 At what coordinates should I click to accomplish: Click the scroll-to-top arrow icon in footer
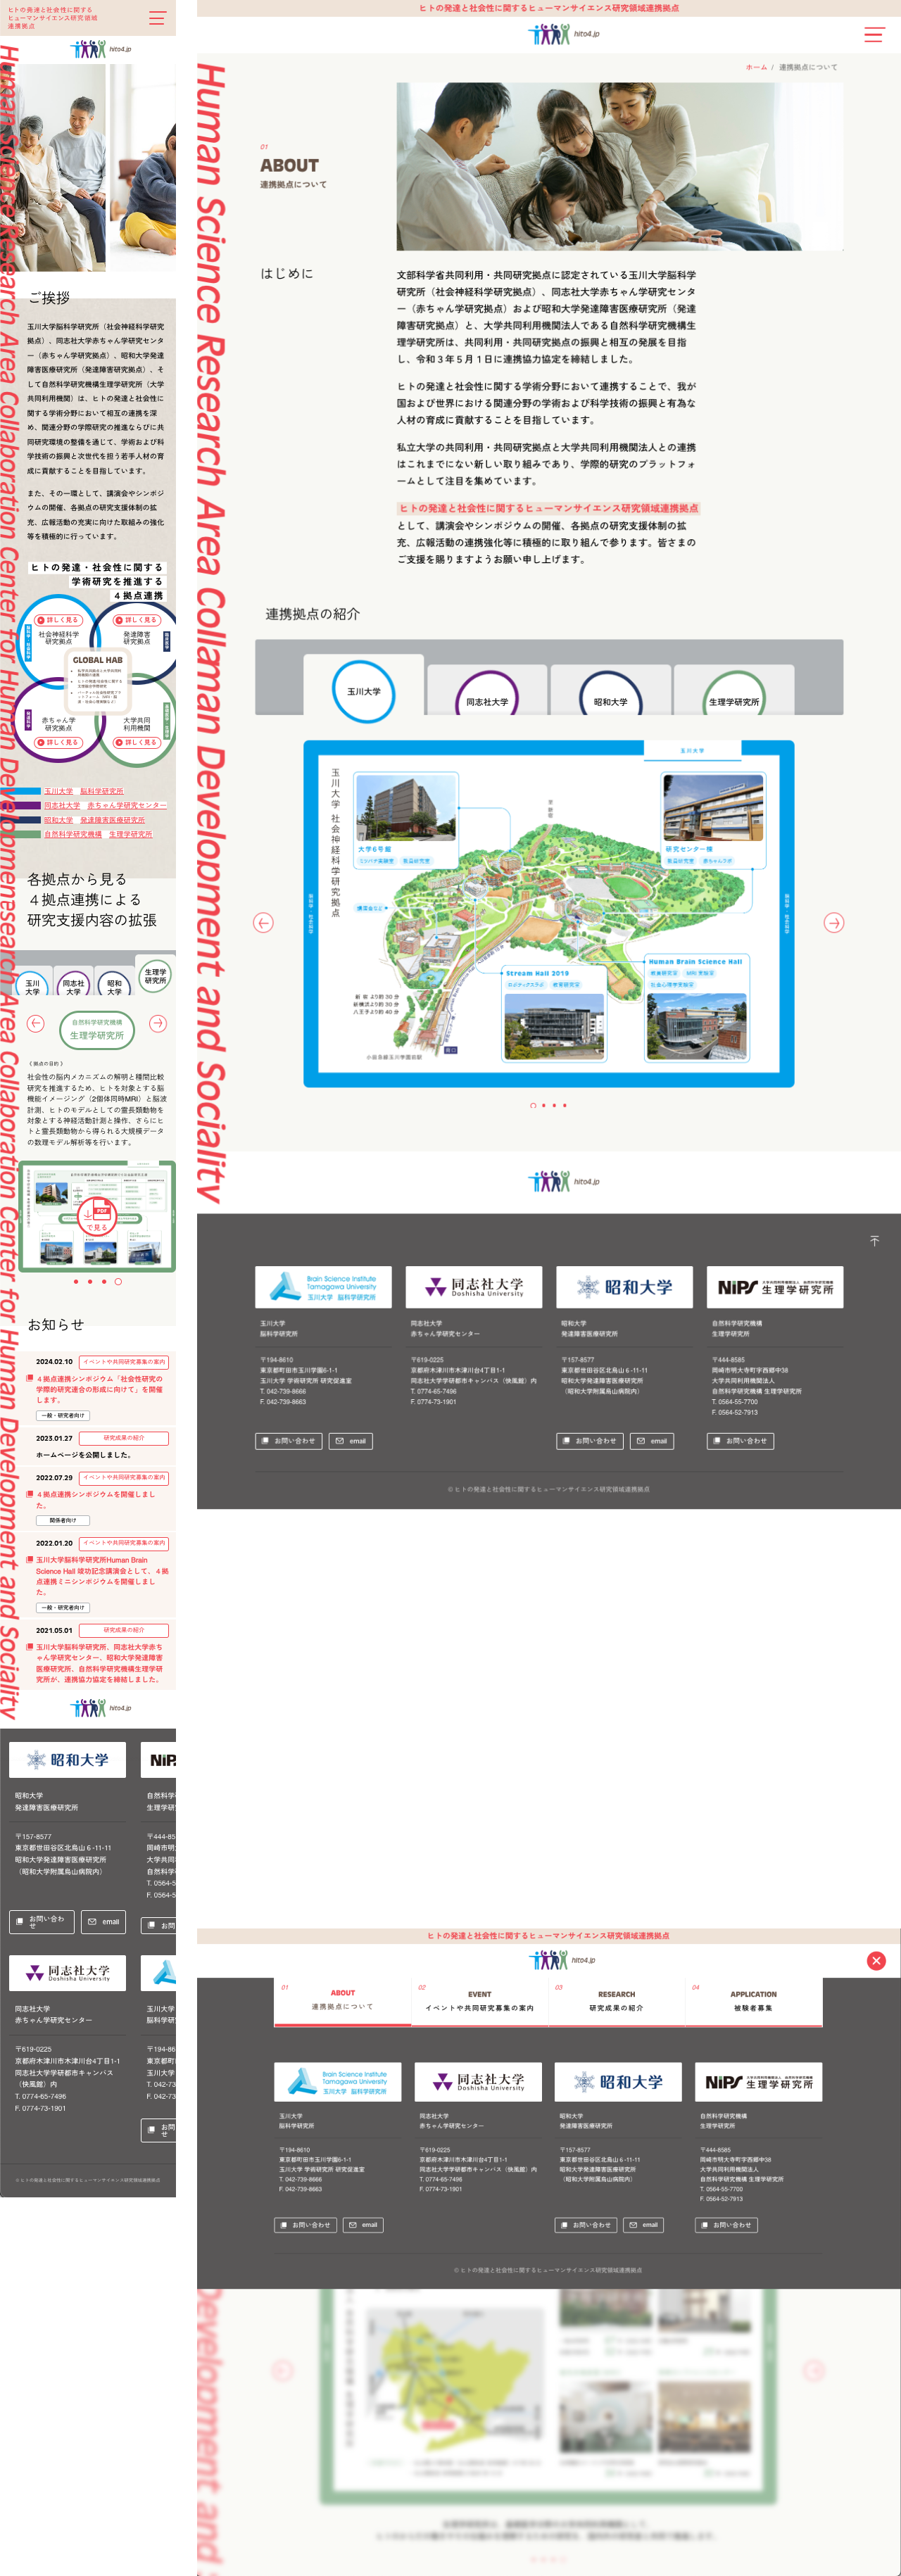coord(874,1241)
